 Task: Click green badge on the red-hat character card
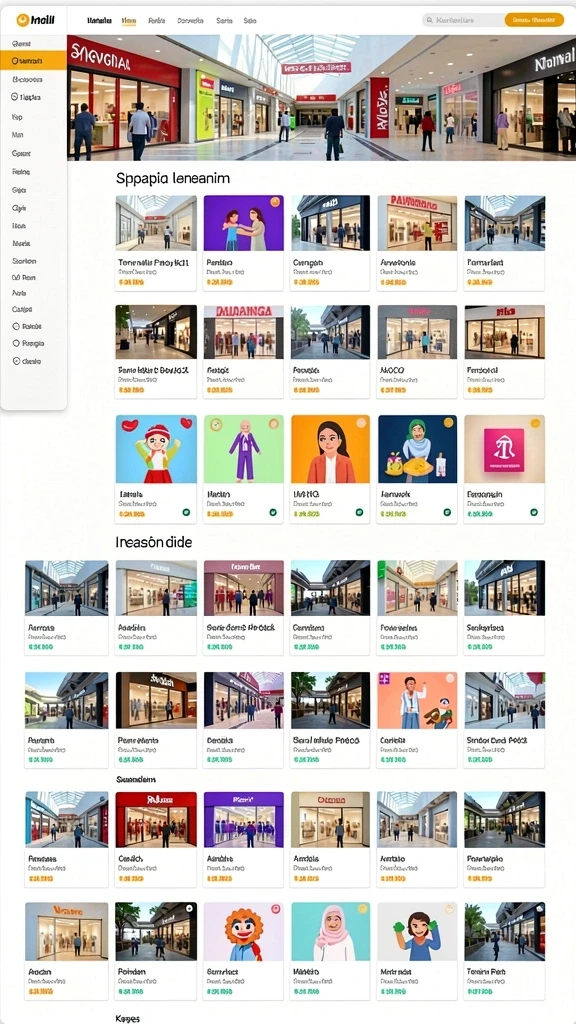point(186,513)
